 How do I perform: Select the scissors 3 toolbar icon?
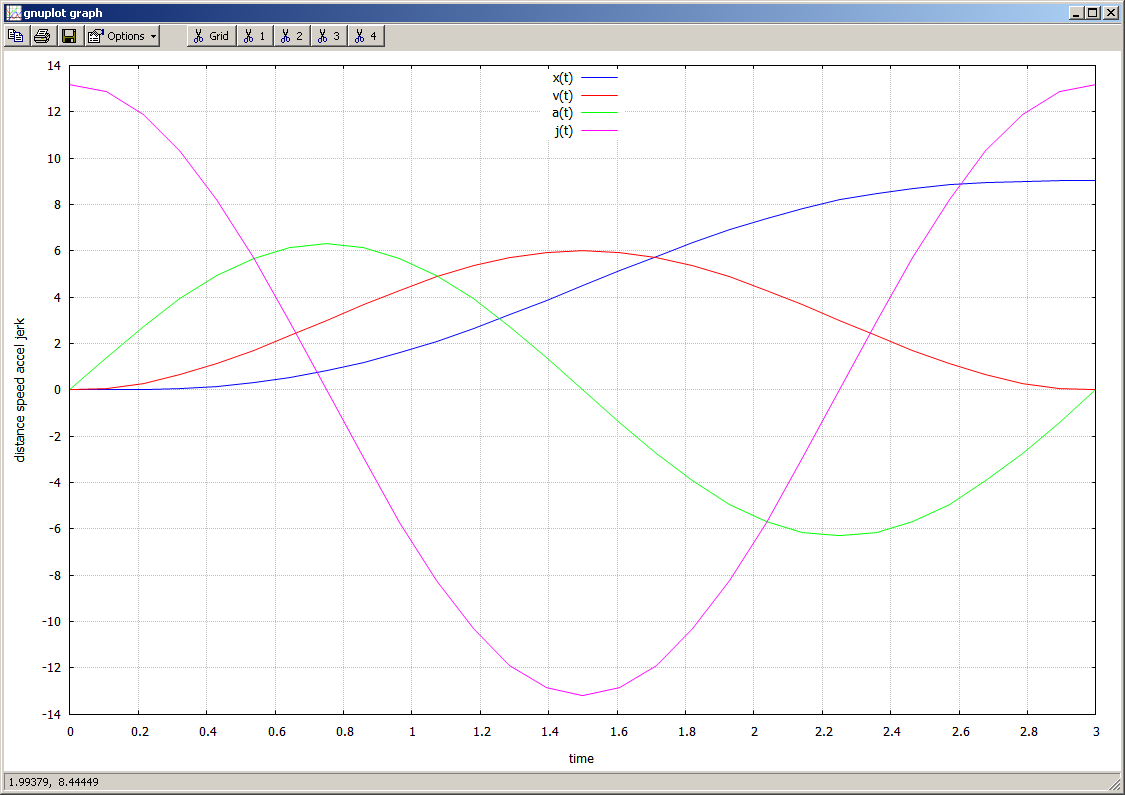(x=327, y=36)
